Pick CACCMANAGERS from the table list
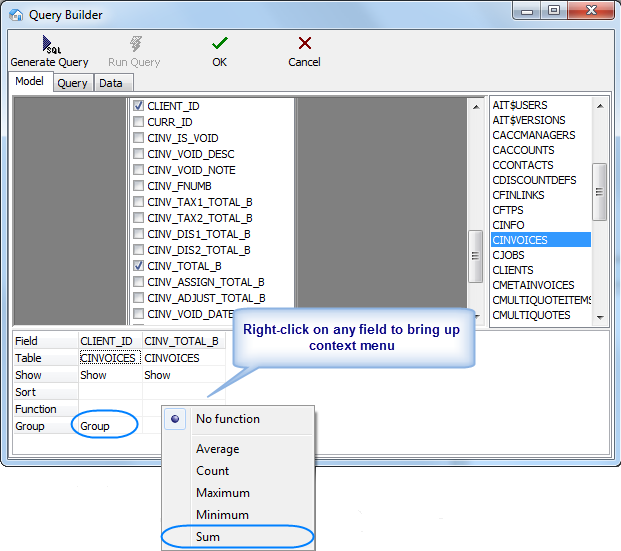Viewport: 621px width, 551px height. click(541, 135)
